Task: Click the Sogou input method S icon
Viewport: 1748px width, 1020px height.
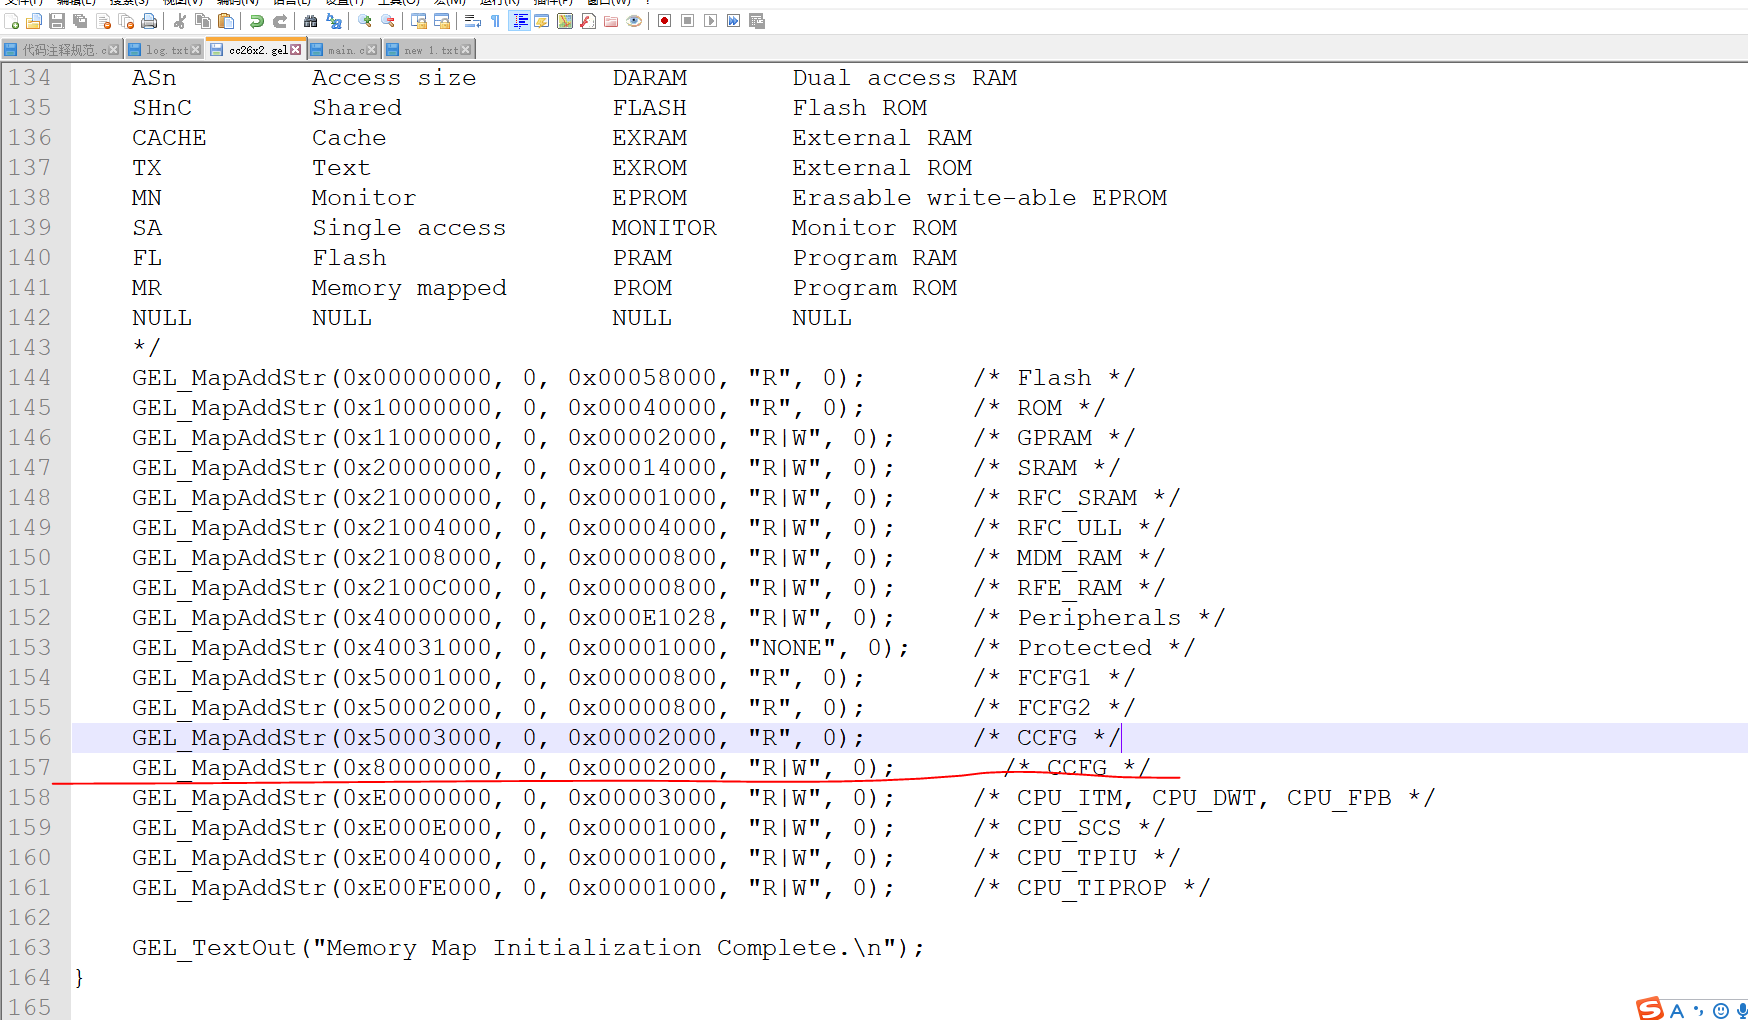Action: click(x=1650, y=1009)
